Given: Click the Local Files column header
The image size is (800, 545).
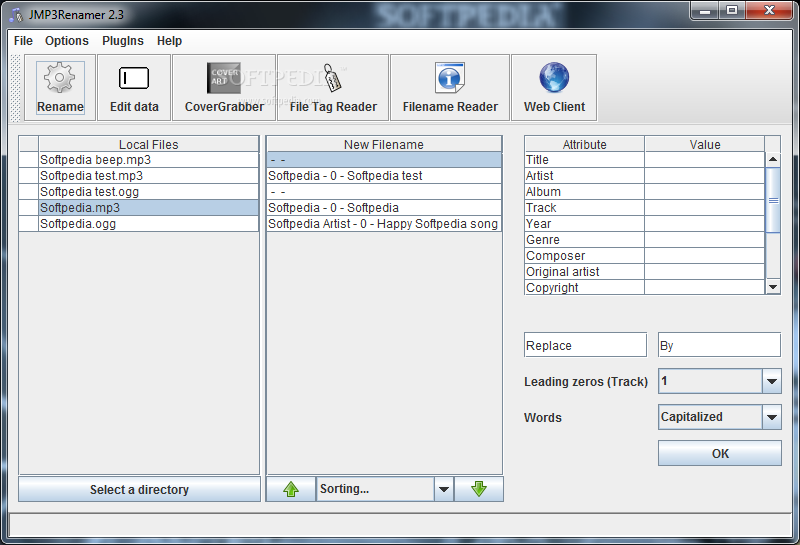Looking at the screenshot, I should [148, 144].
